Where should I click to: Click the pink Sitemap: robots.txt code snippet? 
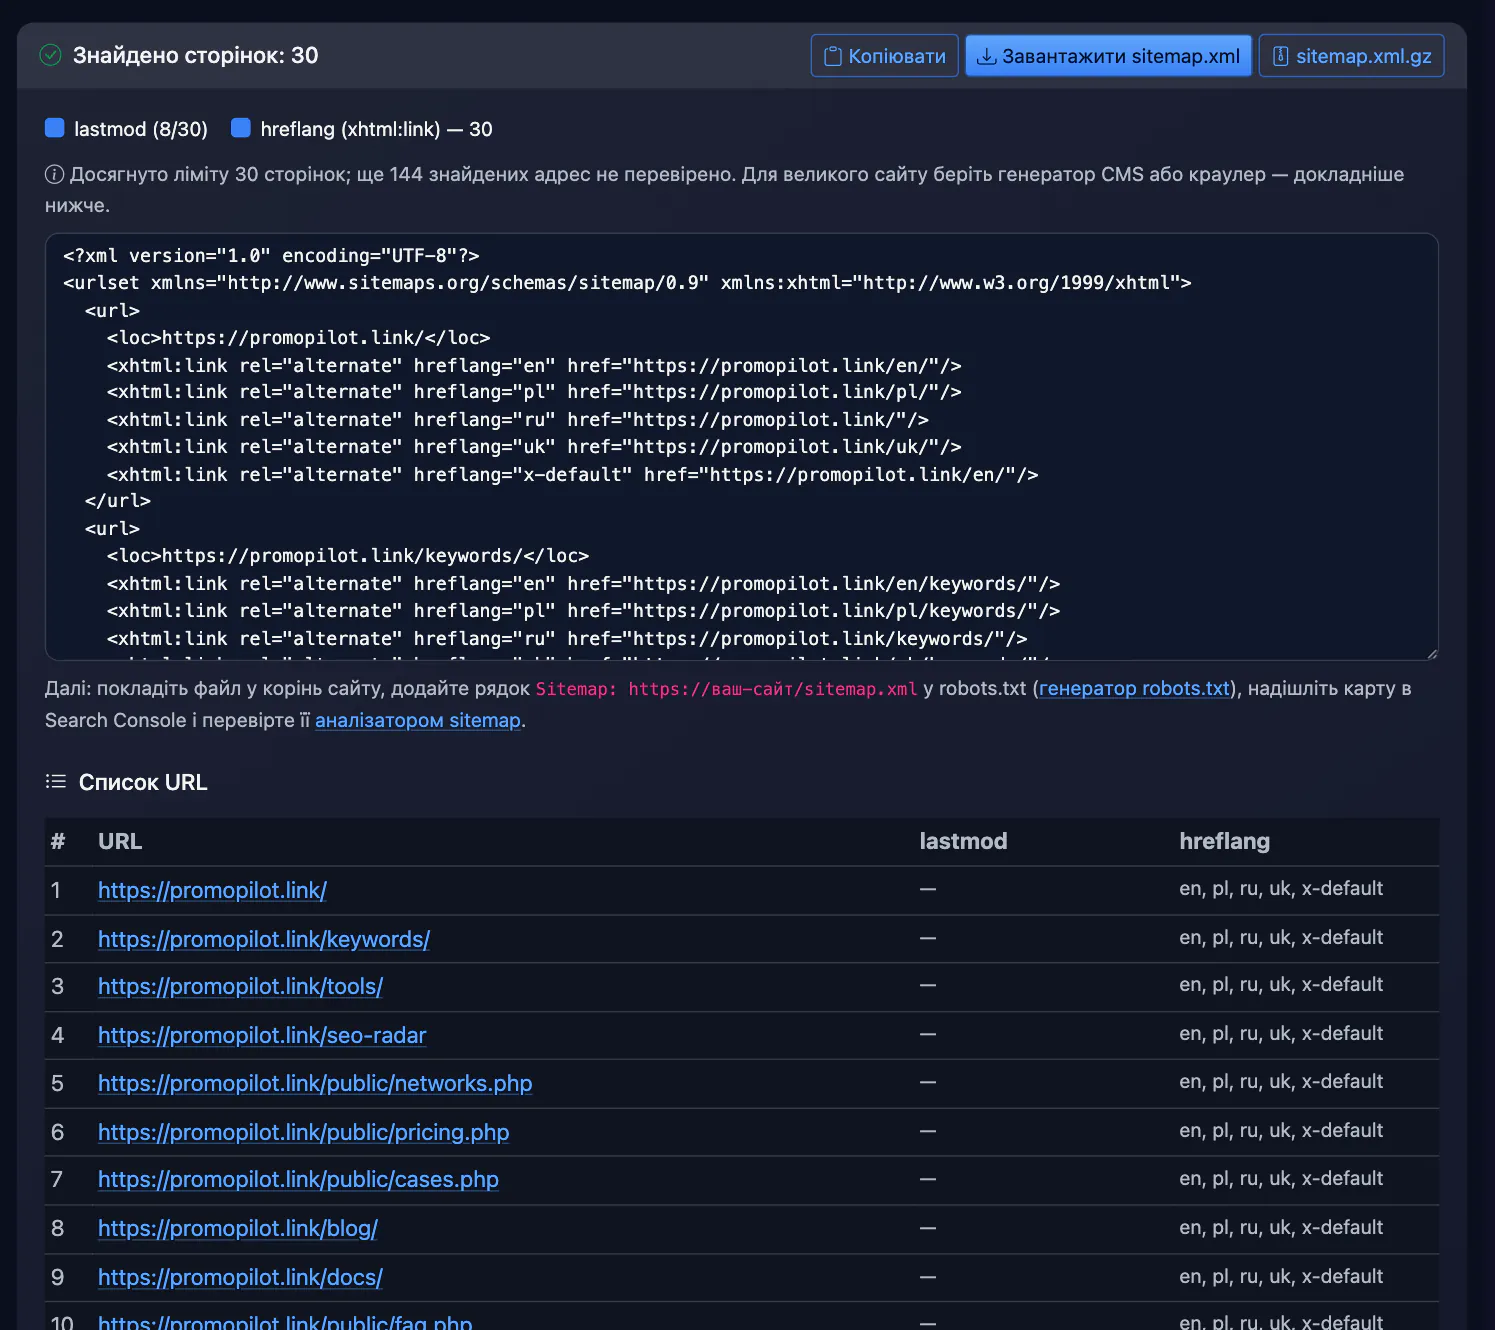point(726,689)
